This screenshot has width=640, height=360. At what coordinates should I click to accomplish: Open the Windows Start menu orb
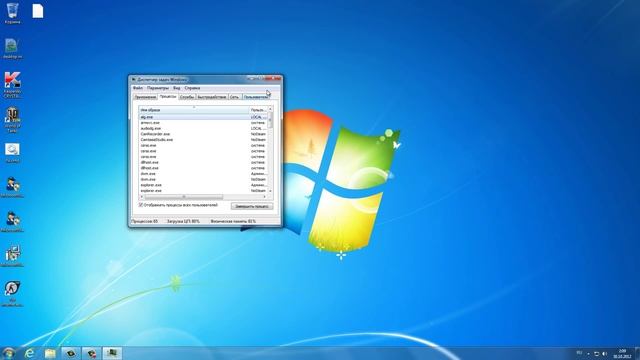8,353
